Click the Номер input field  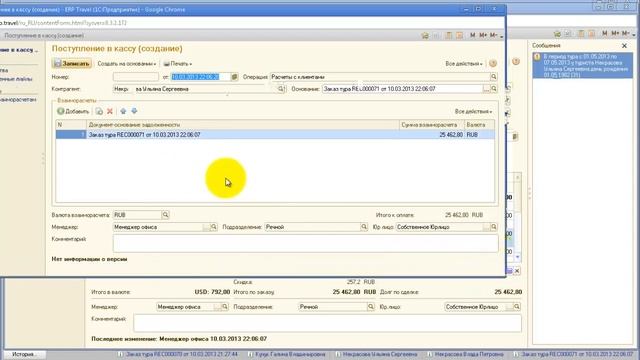pyautogui.click(x=136, y=77)
